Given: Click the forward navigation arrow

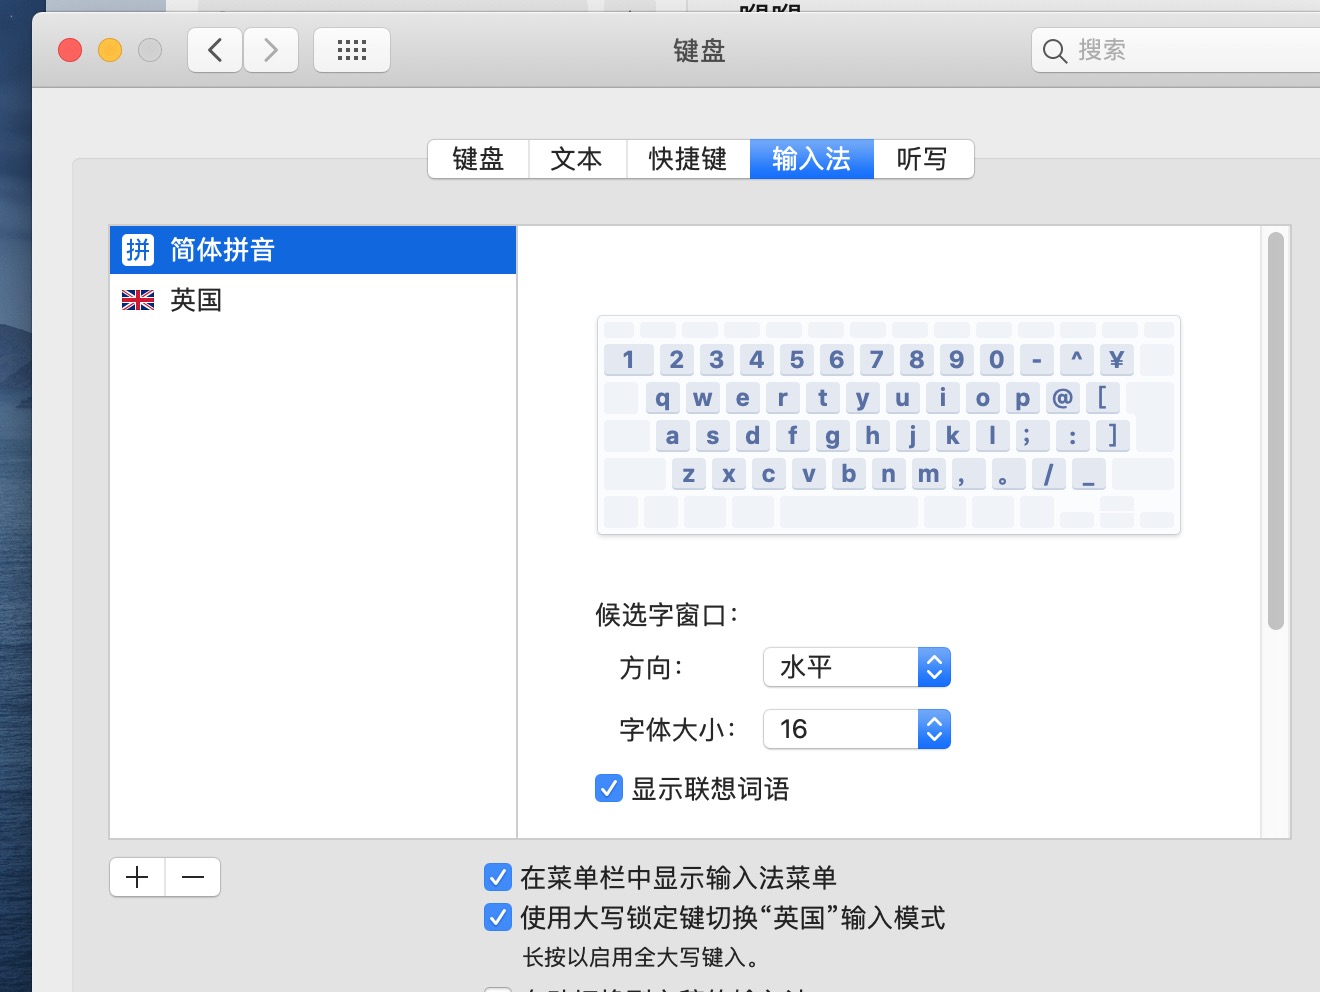Looking at the screenshot, I should point(271,50).
